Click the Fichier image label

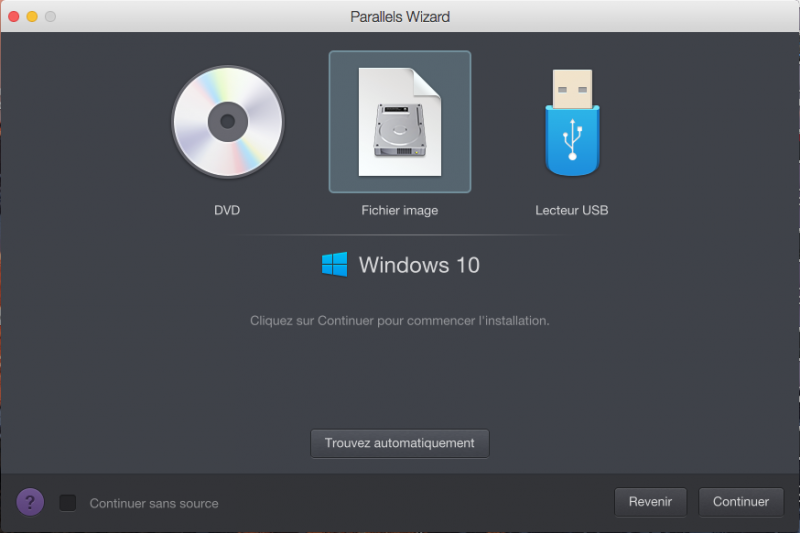pyautogui.click(x=399, y=210)
